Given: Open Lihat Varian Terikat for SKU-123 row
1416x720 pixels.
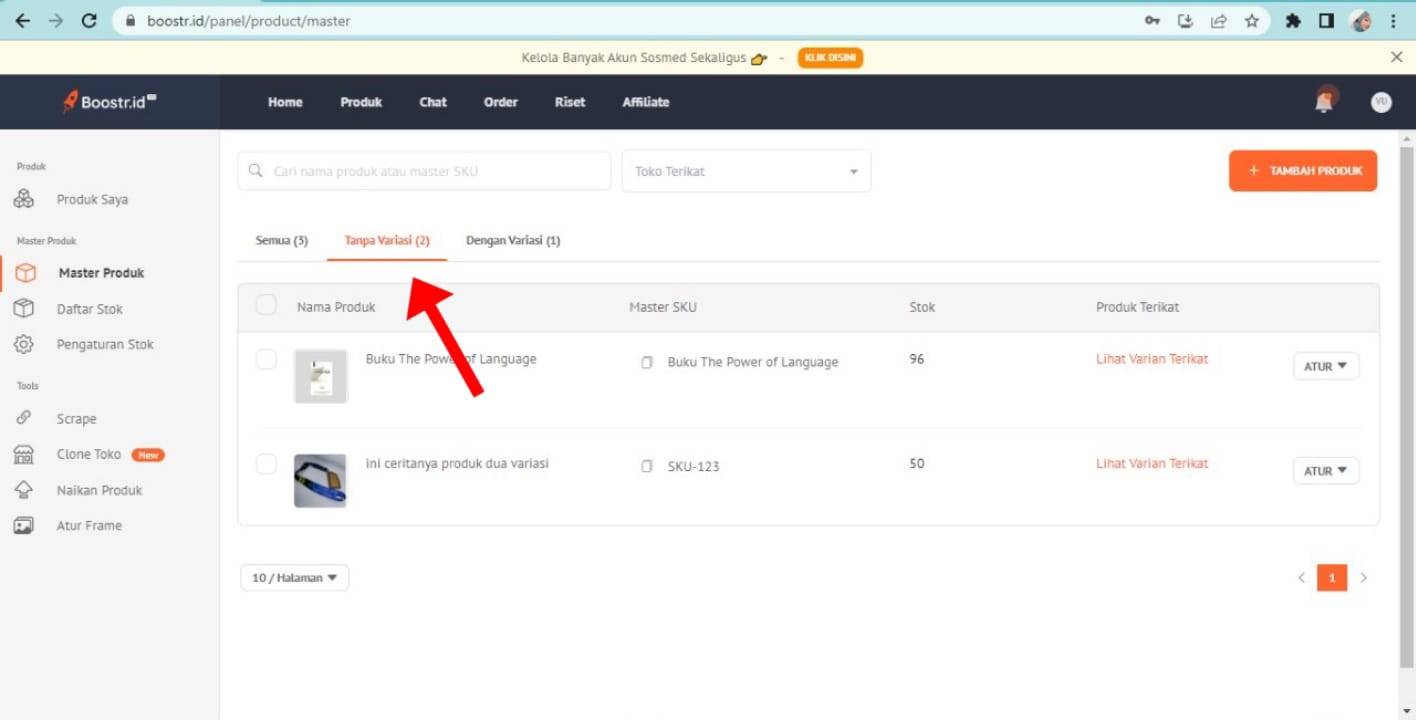Looking at the screenshot, I should (1152, 463).
